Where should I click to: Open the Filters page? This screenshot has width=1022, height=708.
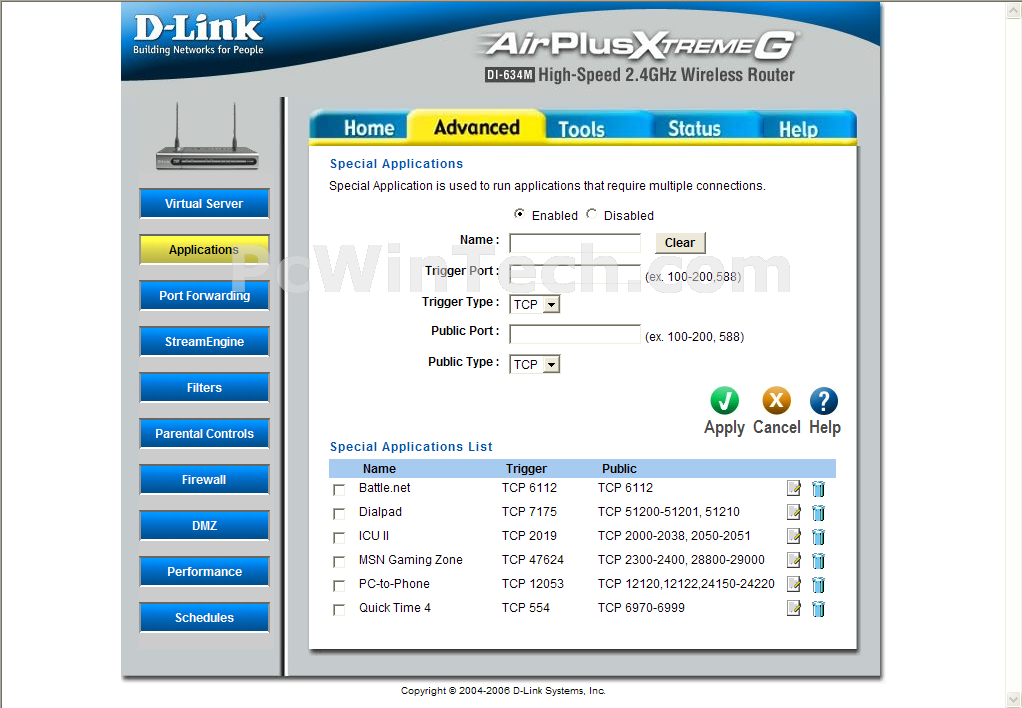pyautogui.click(x=204, y=387)
